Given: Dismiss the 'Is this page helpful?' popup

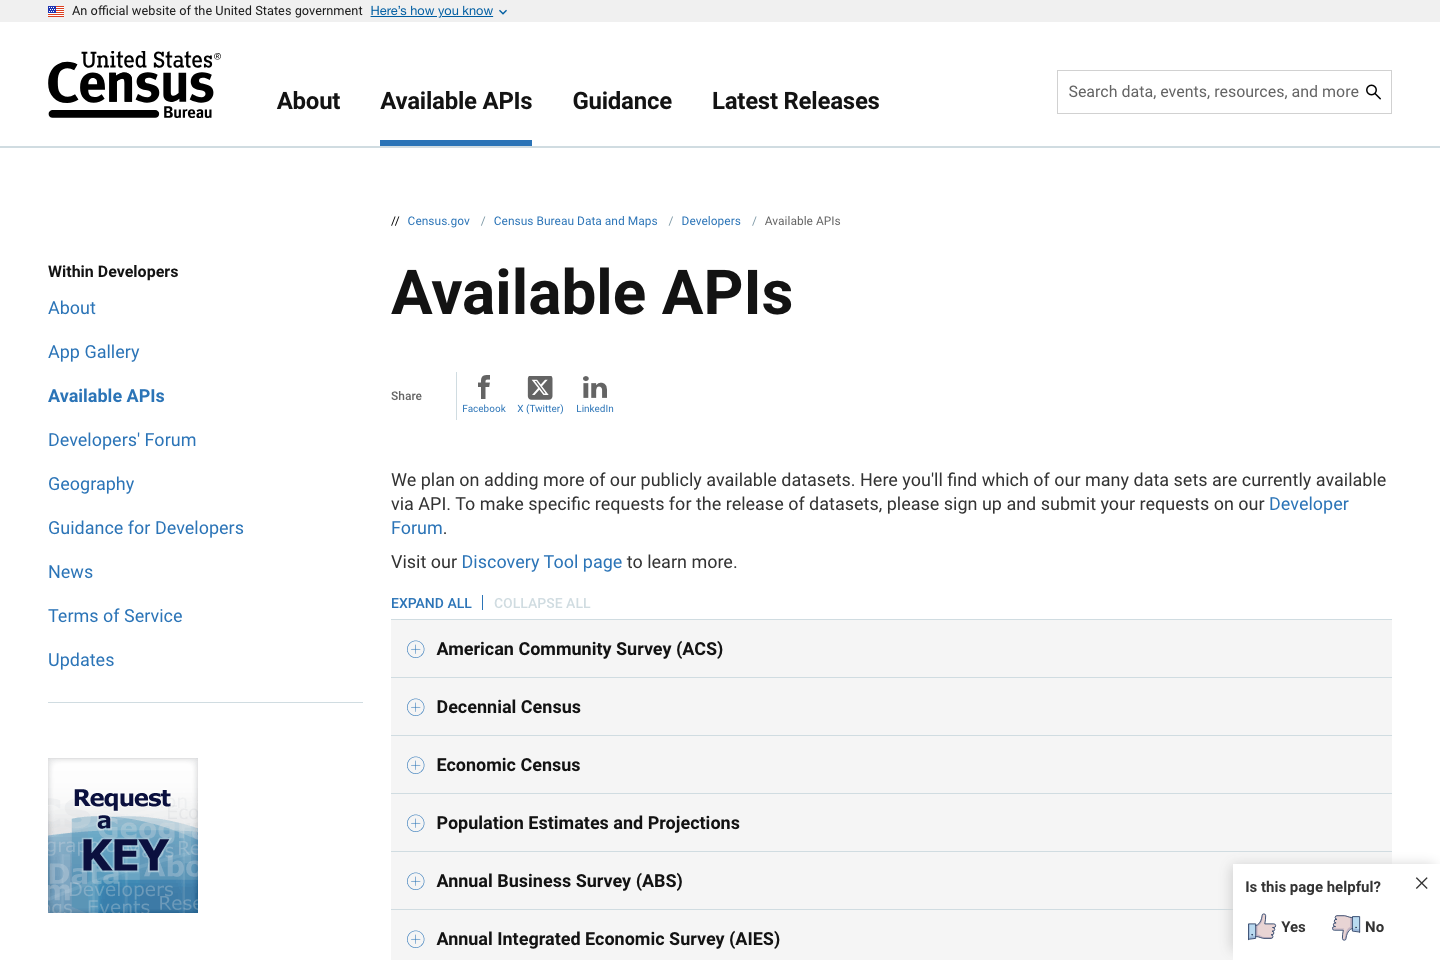Looking at the screenshot, I should [x=1421, y=883].
